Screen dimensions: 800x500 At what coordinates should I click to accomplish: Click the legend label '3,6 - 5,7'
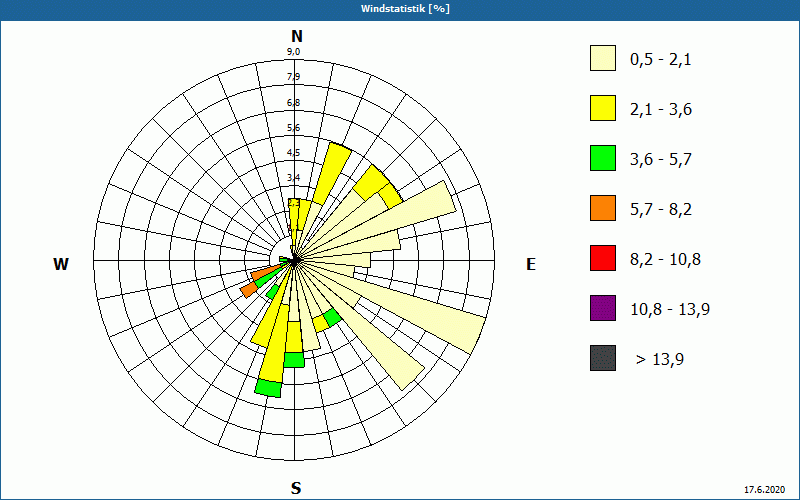click(661, 160)
